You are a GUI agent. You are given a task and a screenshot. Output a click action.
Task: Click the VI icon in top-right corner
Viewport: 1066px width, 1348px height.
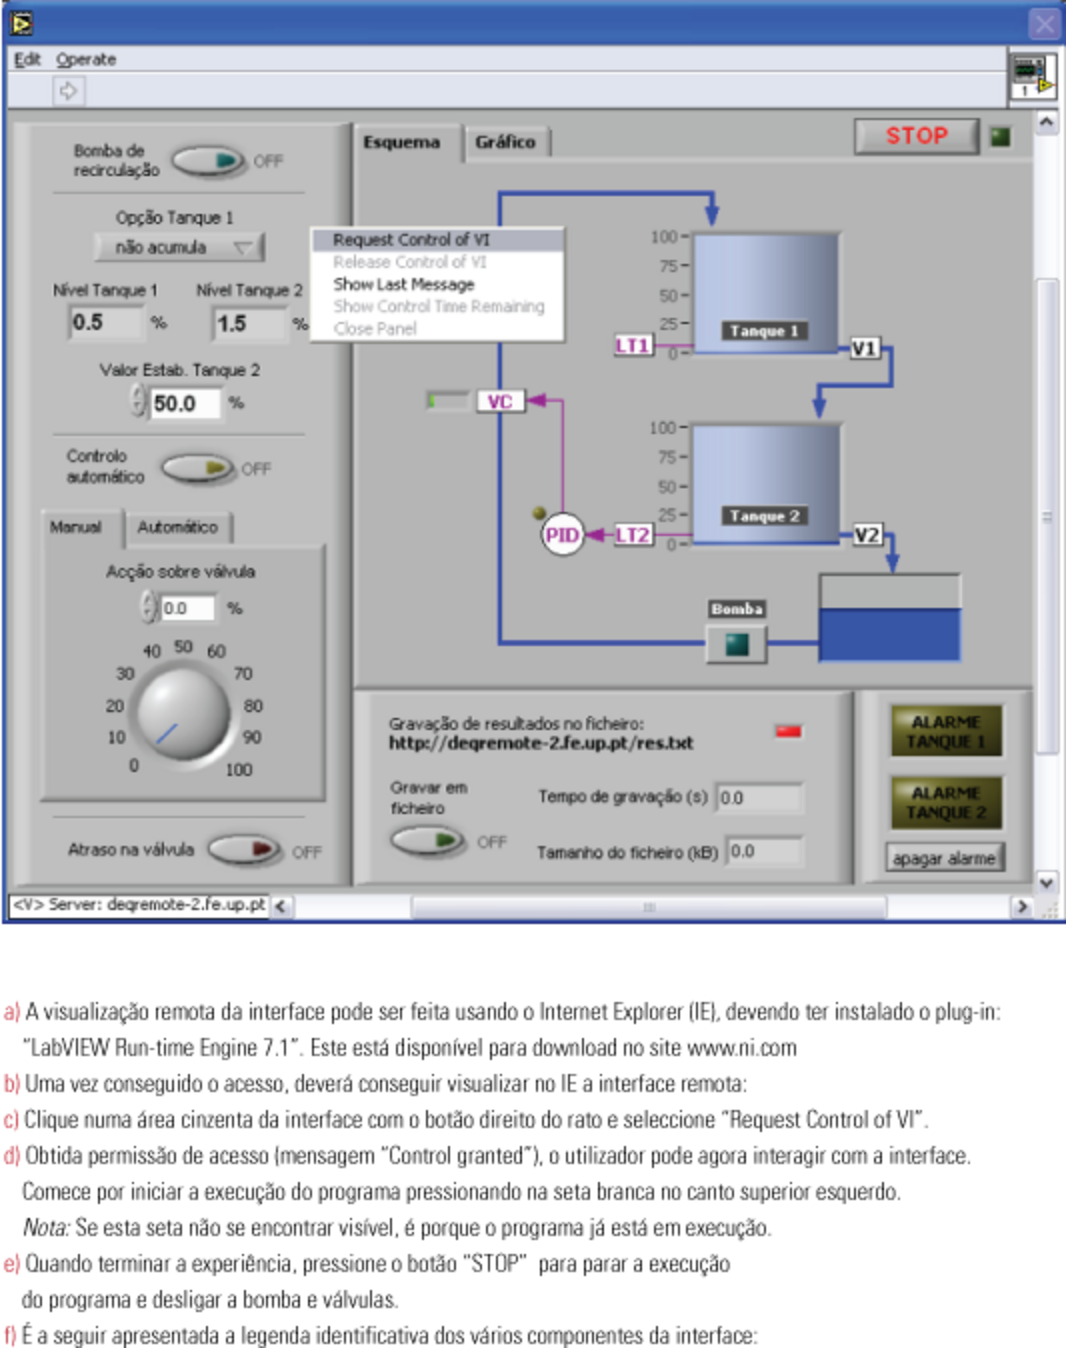[1032, 77]
